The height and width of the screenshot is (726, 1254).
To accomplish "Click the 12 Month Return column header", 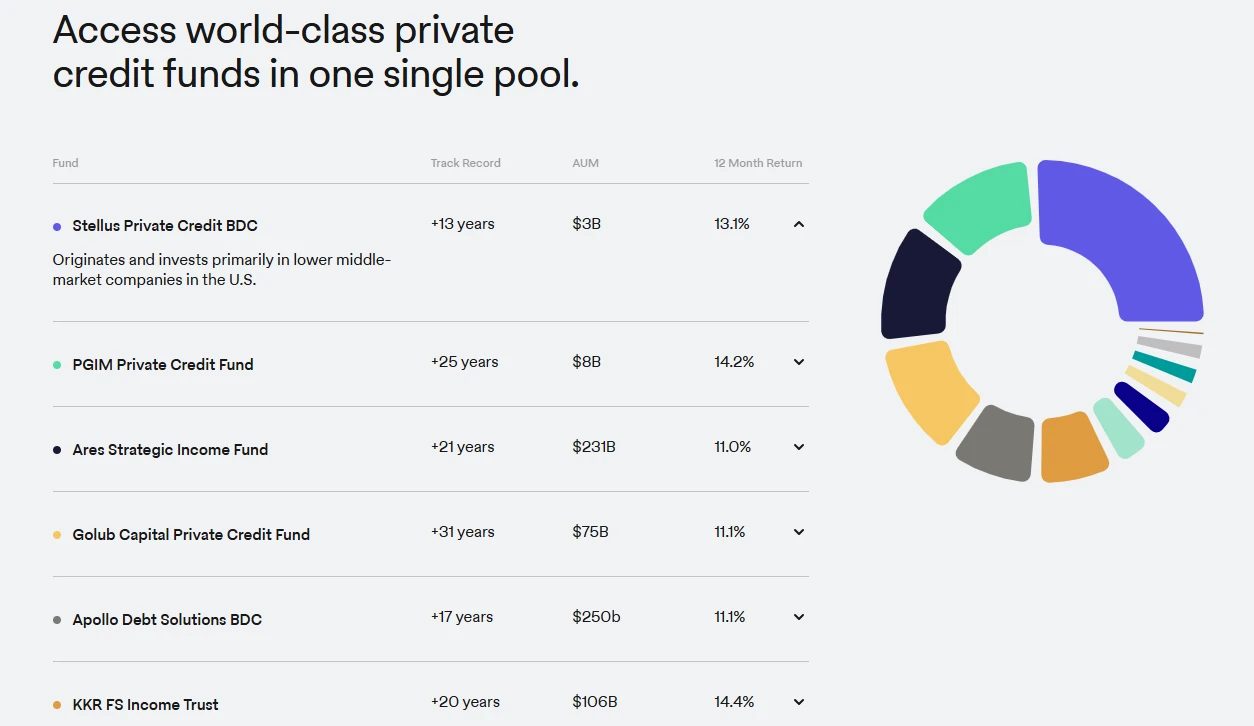I will (x=758, y=163).
